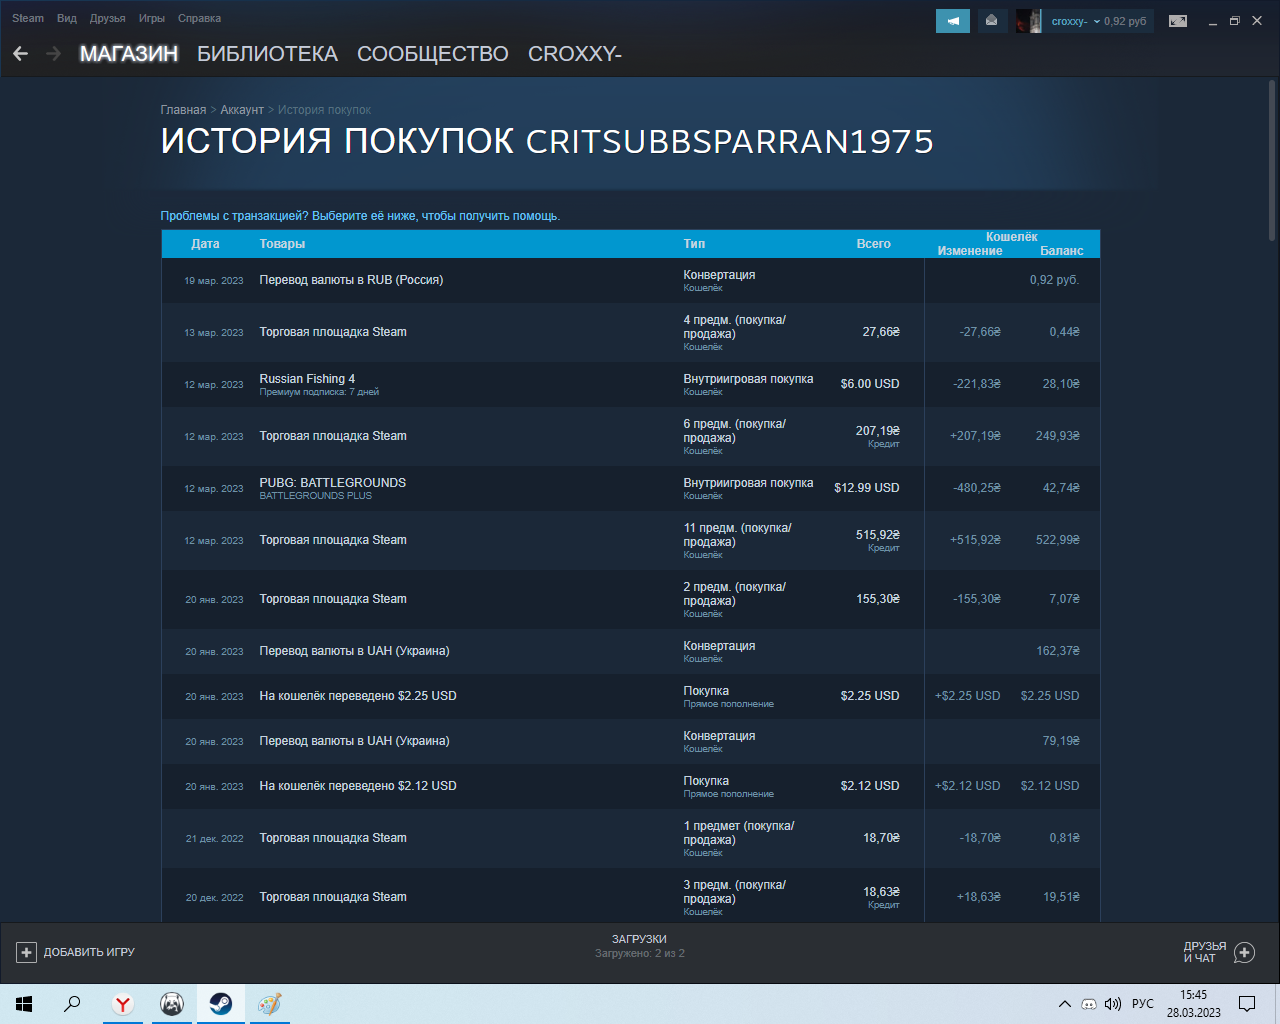Open Windows Start menu
The height and width of the screenshot is (1024, 1280).
(24, 1004)
